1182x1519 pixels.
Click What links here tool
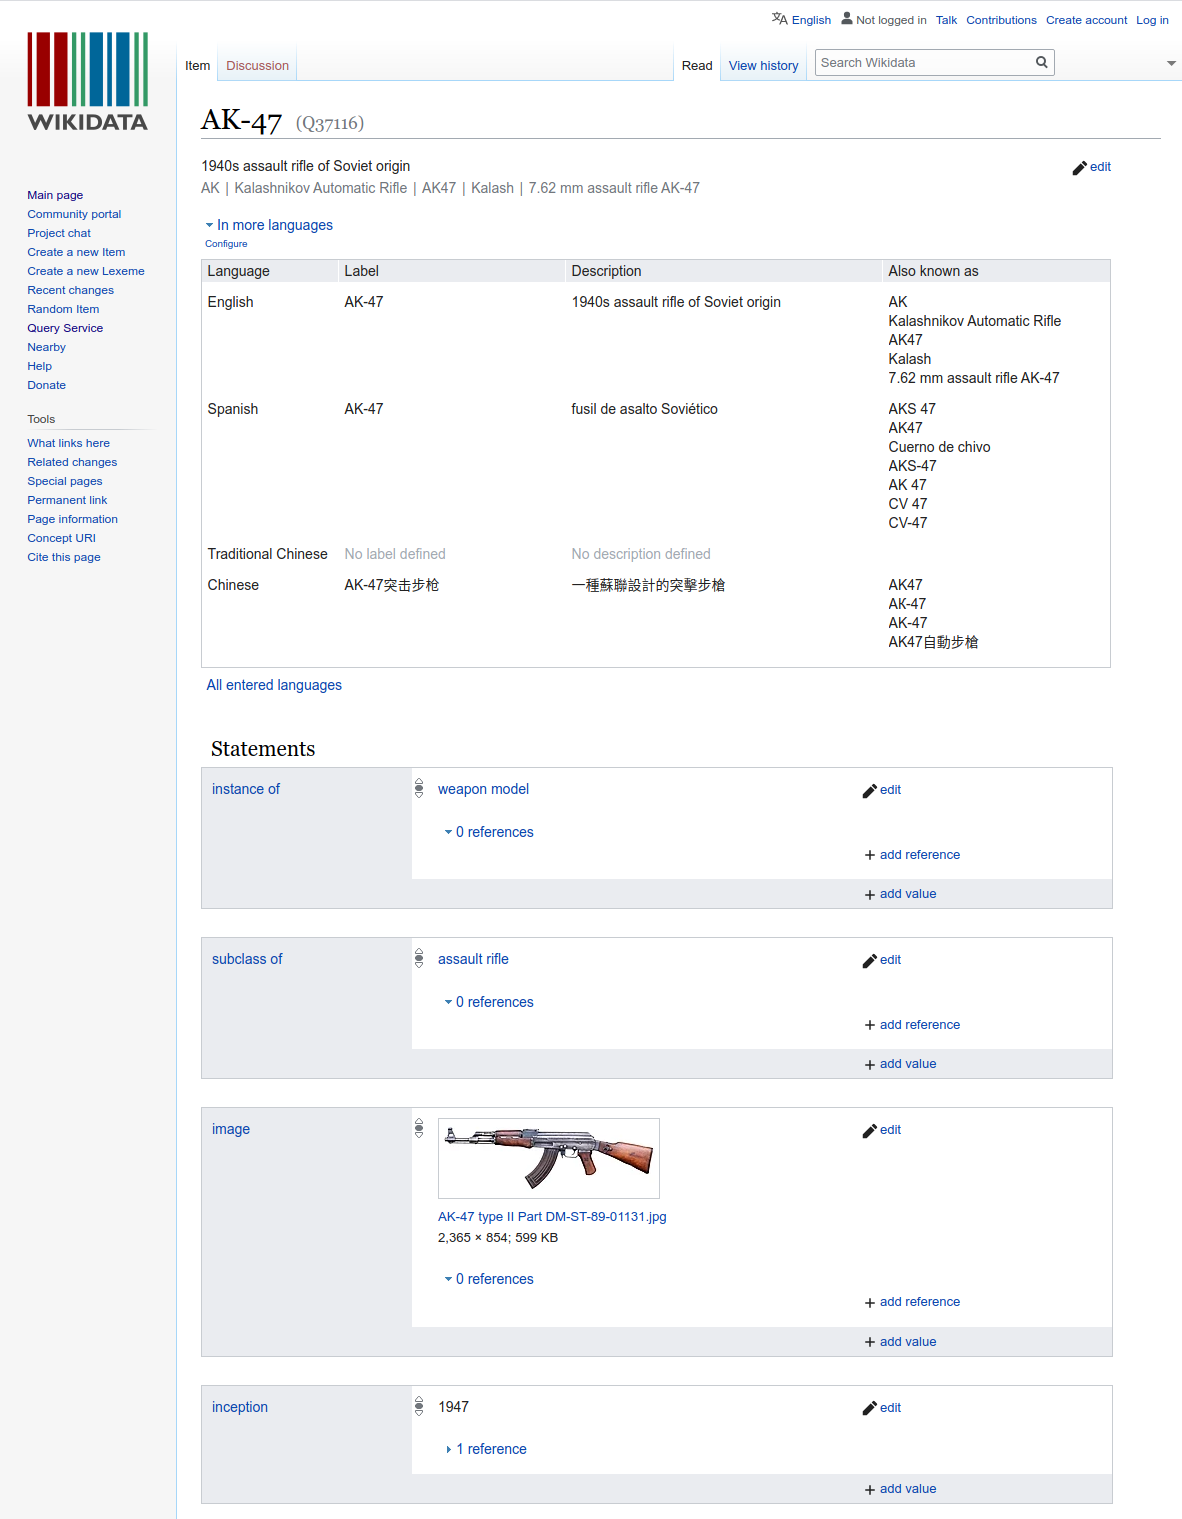[68, 443]
